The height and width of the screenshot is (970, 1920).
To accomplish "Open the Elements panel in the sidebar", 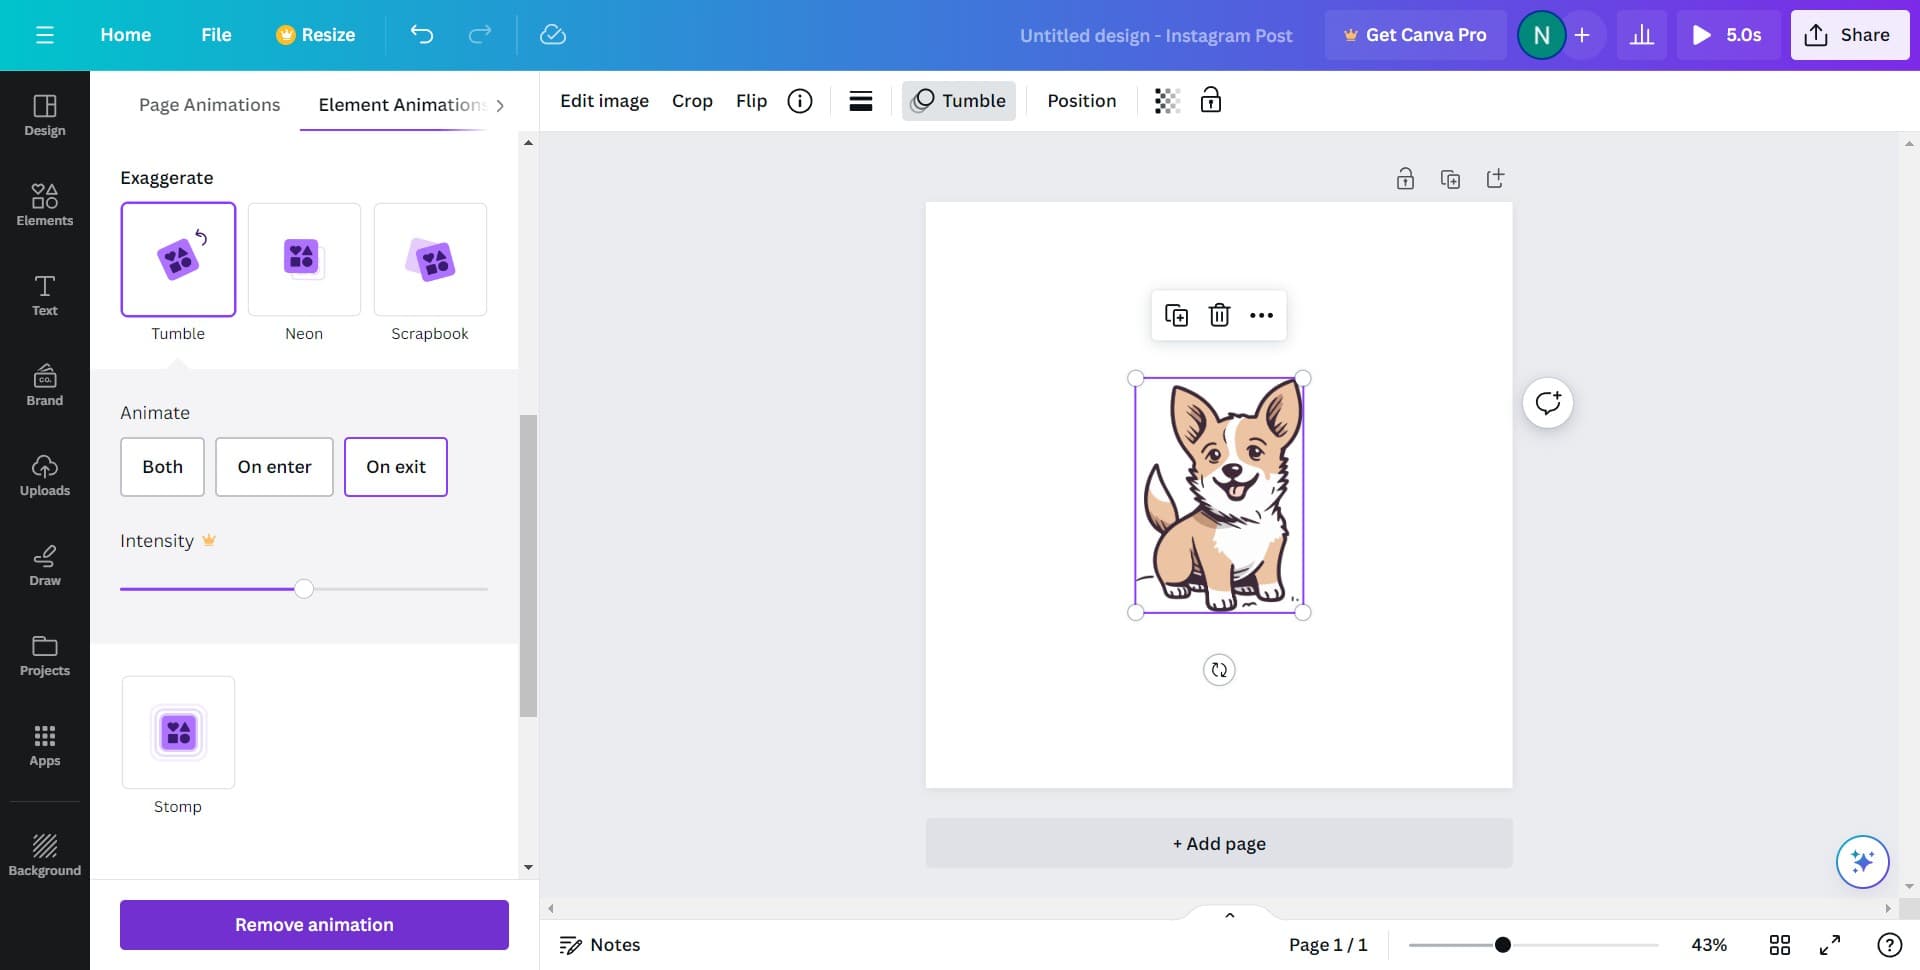I will tap(44, 205).
